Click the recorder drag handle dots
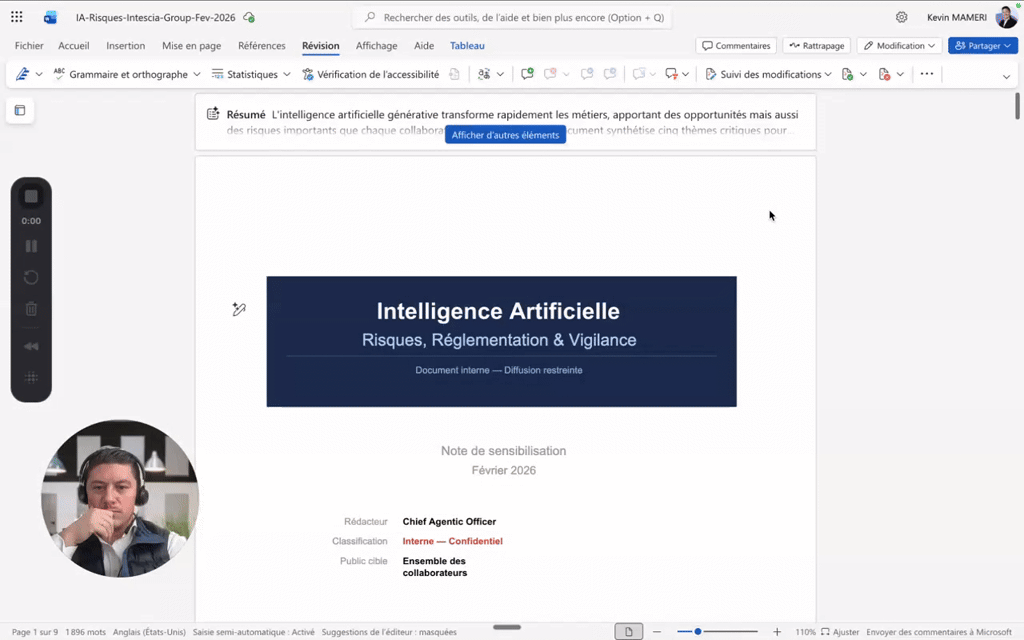Viewport: 1024px width, 640px height. (31, 377)
